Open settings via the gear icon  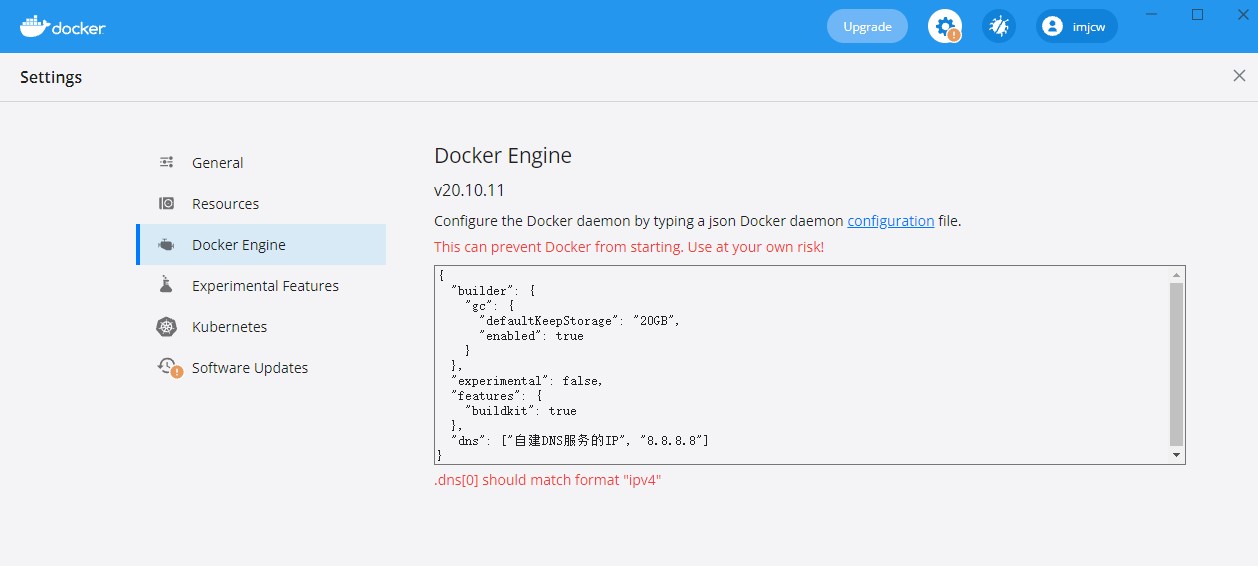pyautogui.click(x=944, y=27)
